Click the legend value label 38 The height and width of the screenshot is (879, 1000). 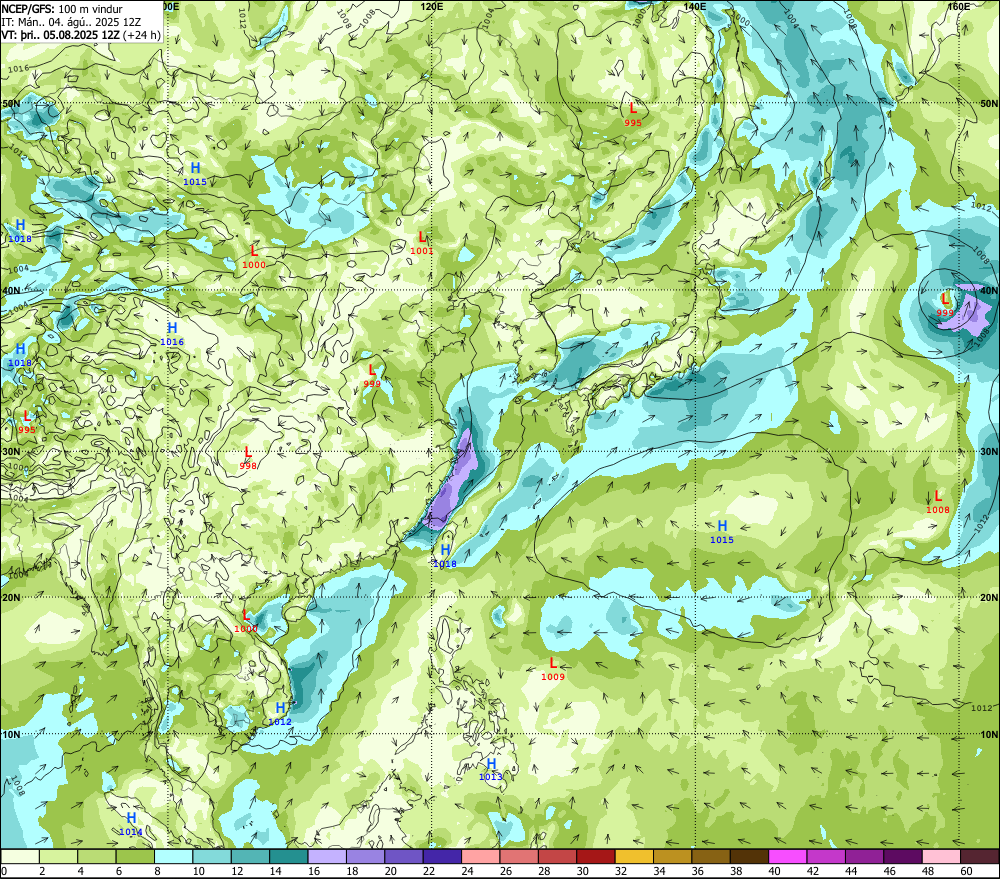coord(736,871)
